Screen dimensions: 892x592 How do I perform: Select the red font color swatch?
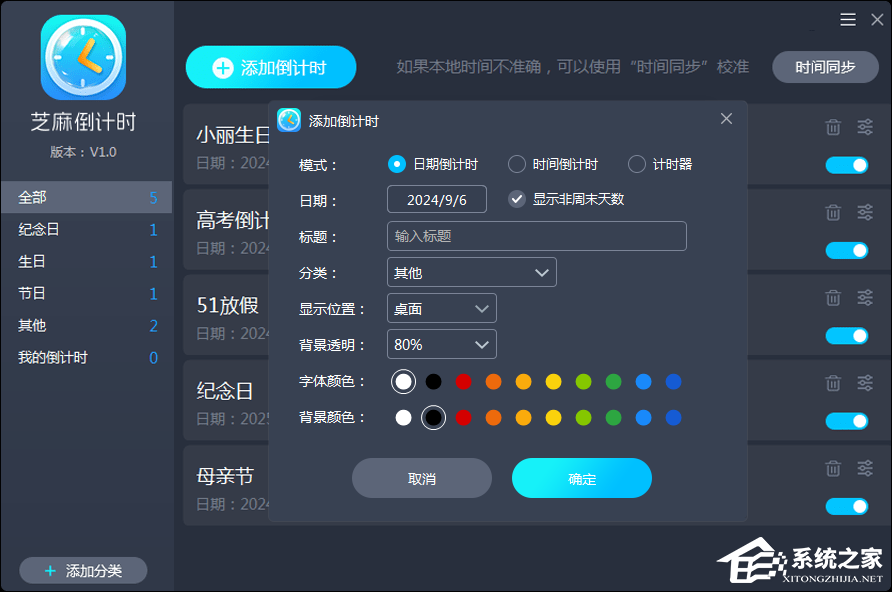pyautogui.click(x=462, y=381)
